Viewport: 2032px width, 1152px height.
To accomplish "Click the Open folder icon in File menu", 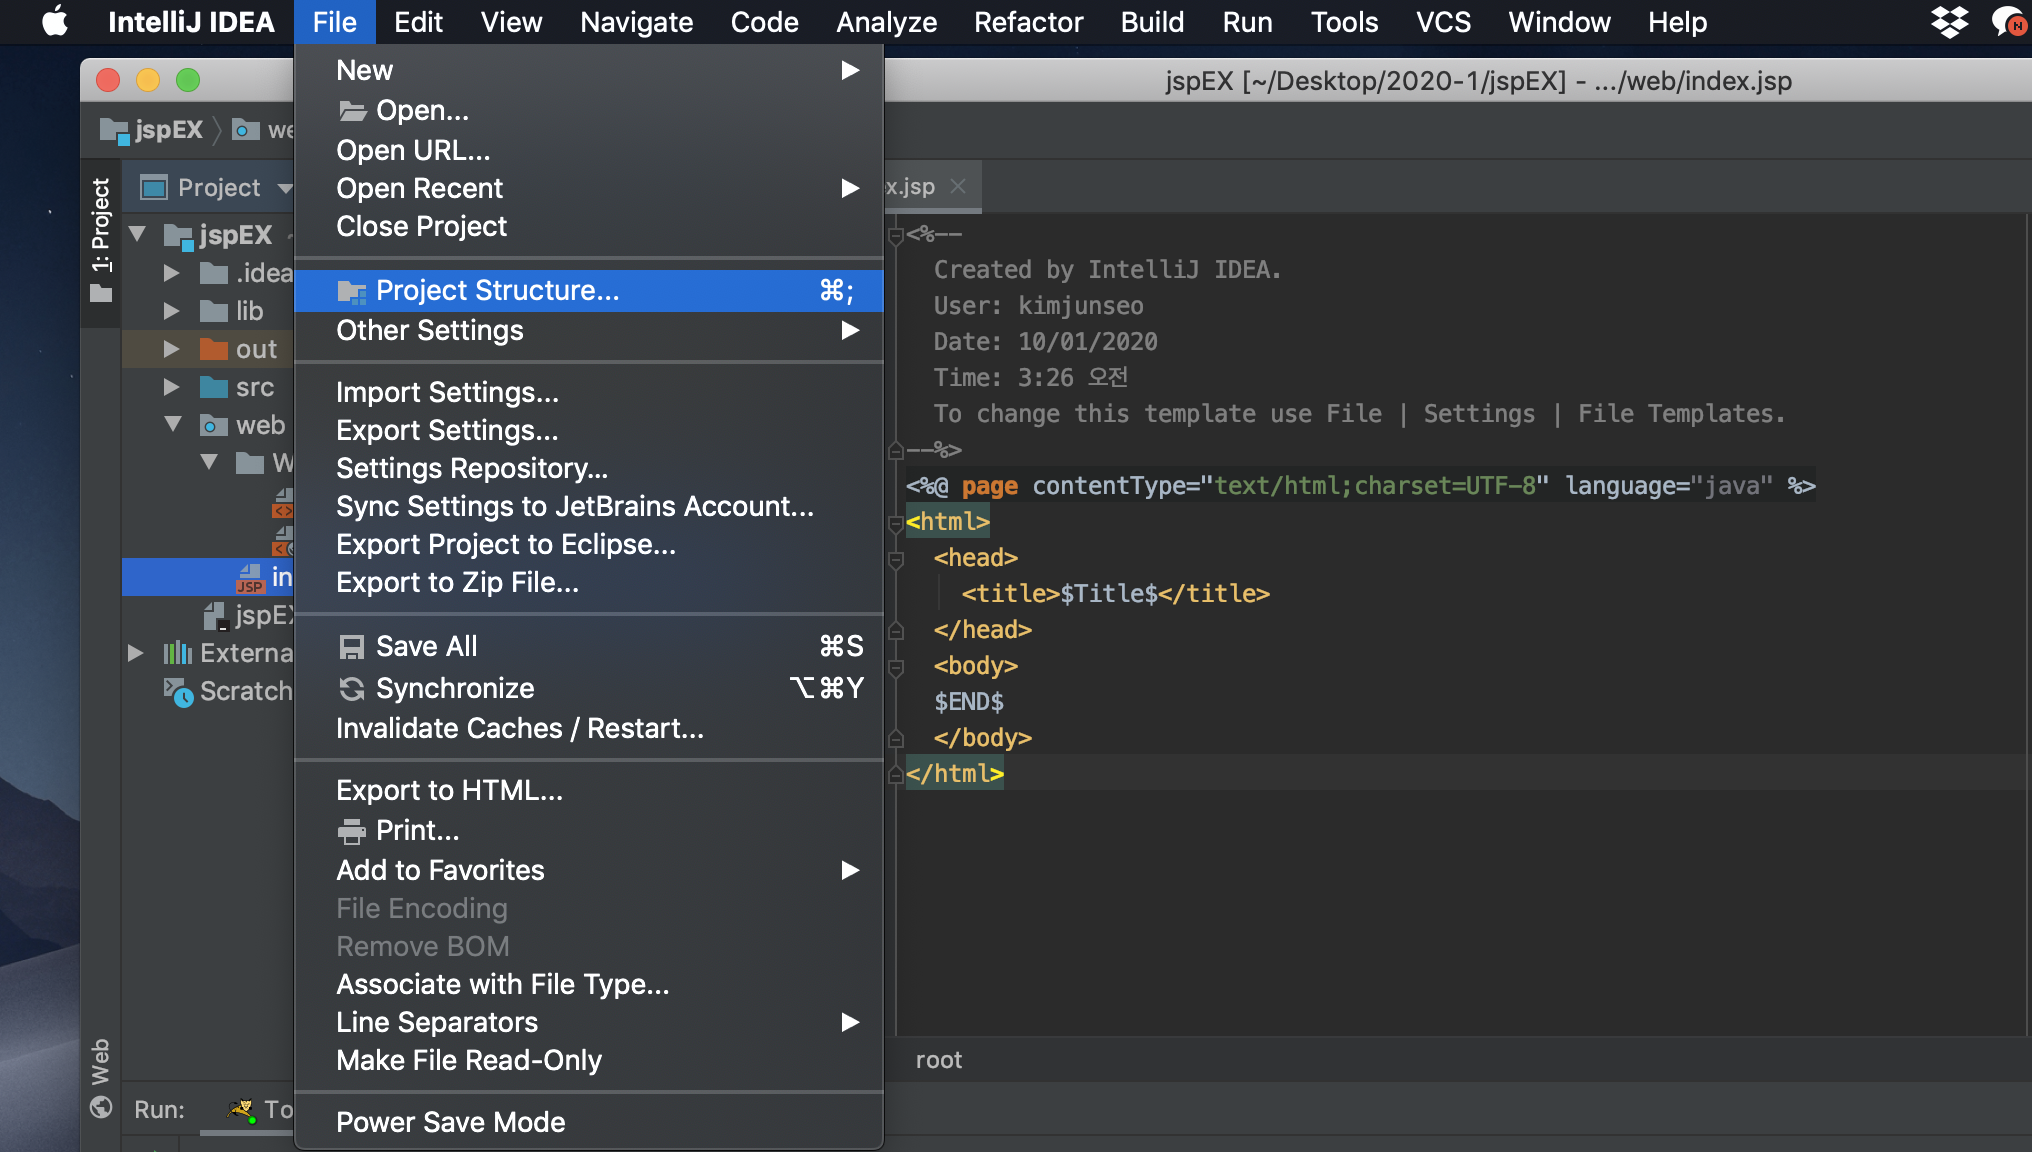I will click(x=352, y=110).
